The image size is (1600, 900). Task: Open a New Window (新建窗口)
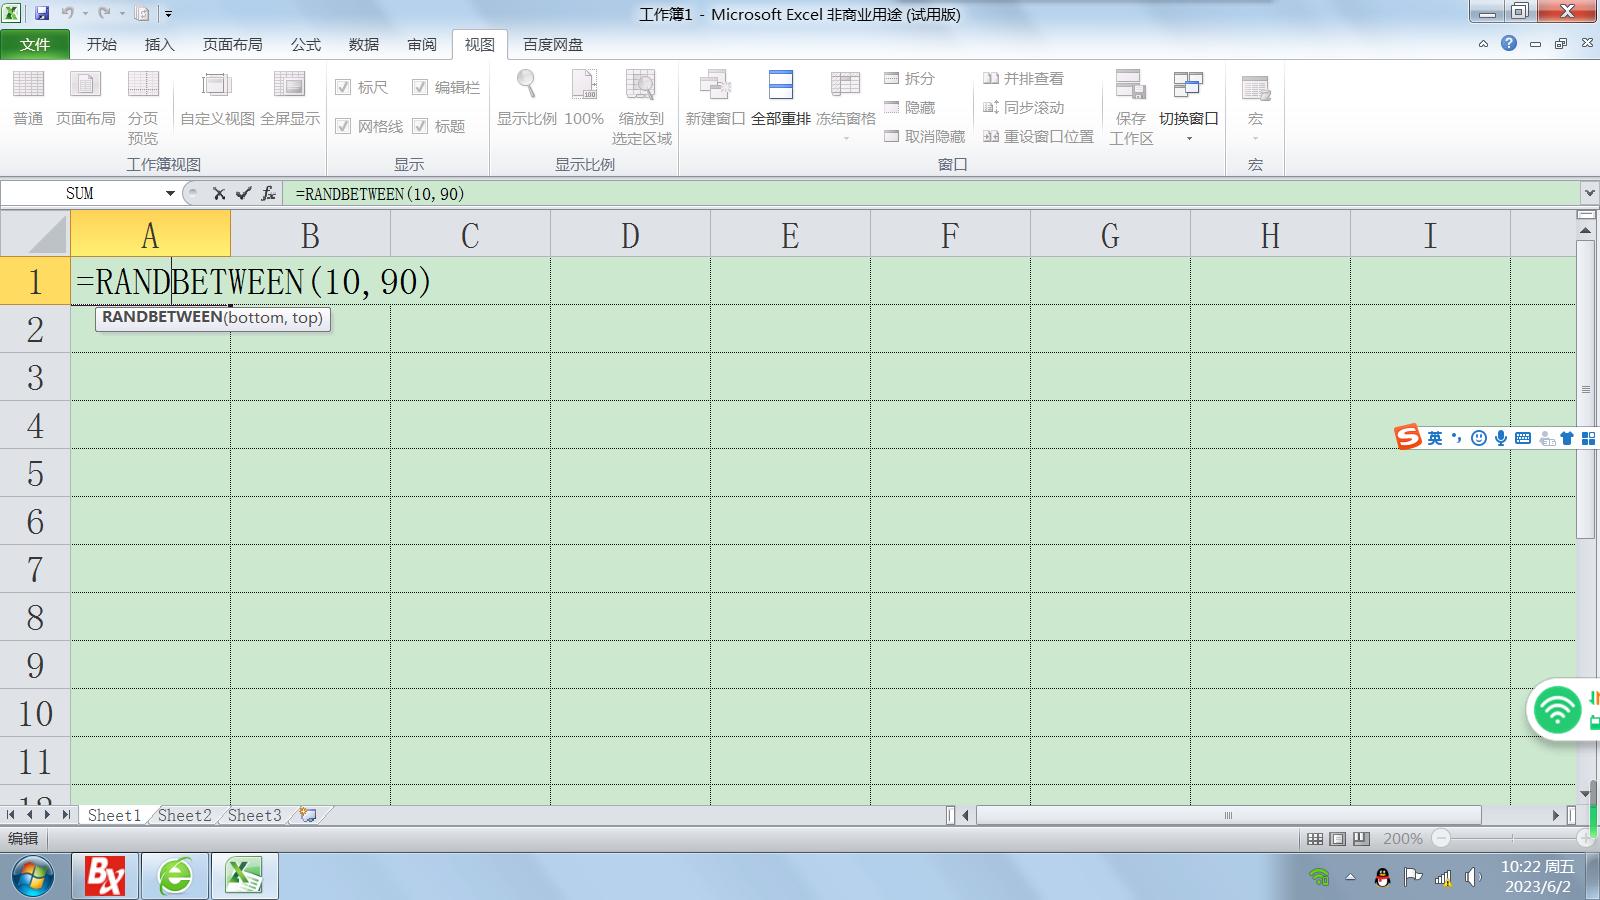714,88
